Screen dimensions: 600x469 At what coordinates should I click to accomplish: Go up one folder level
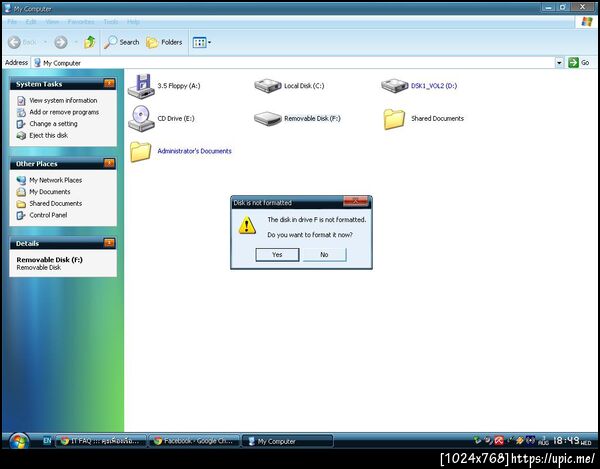click(90, 42)
